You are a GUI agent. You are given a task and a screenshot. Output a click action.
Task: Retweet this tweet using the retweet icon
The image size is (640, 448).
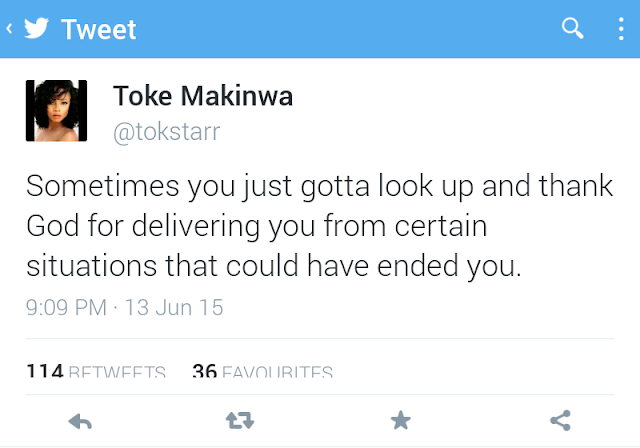point(240,421)
